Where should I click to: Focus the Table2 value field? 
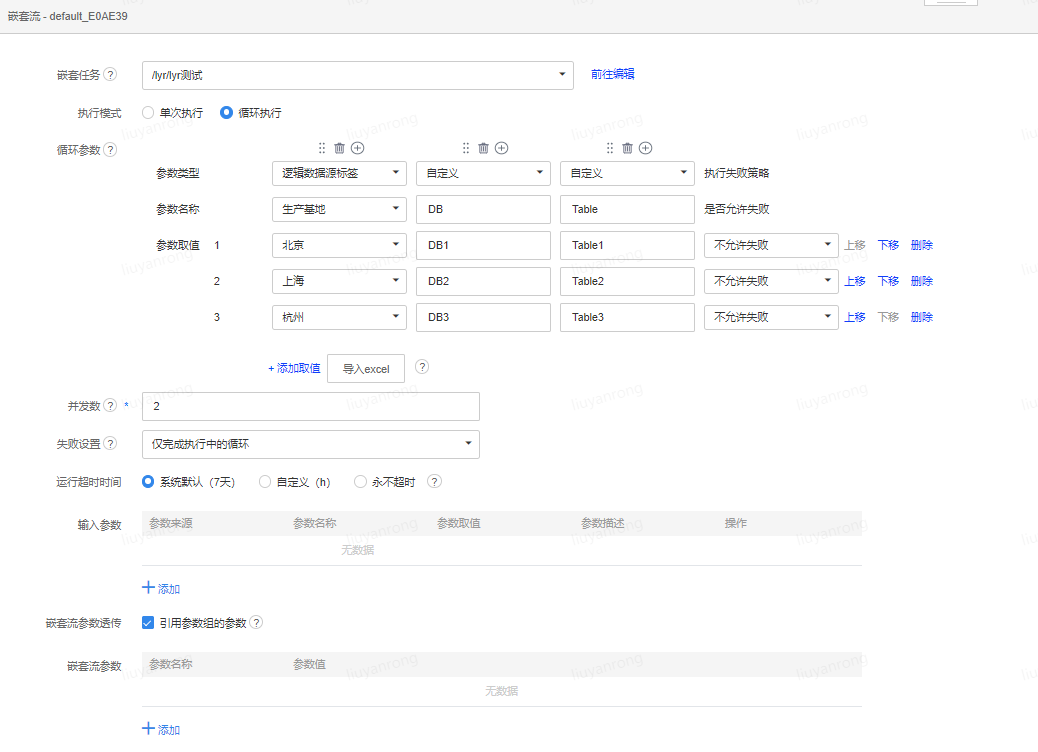click(x=627, y=281)
